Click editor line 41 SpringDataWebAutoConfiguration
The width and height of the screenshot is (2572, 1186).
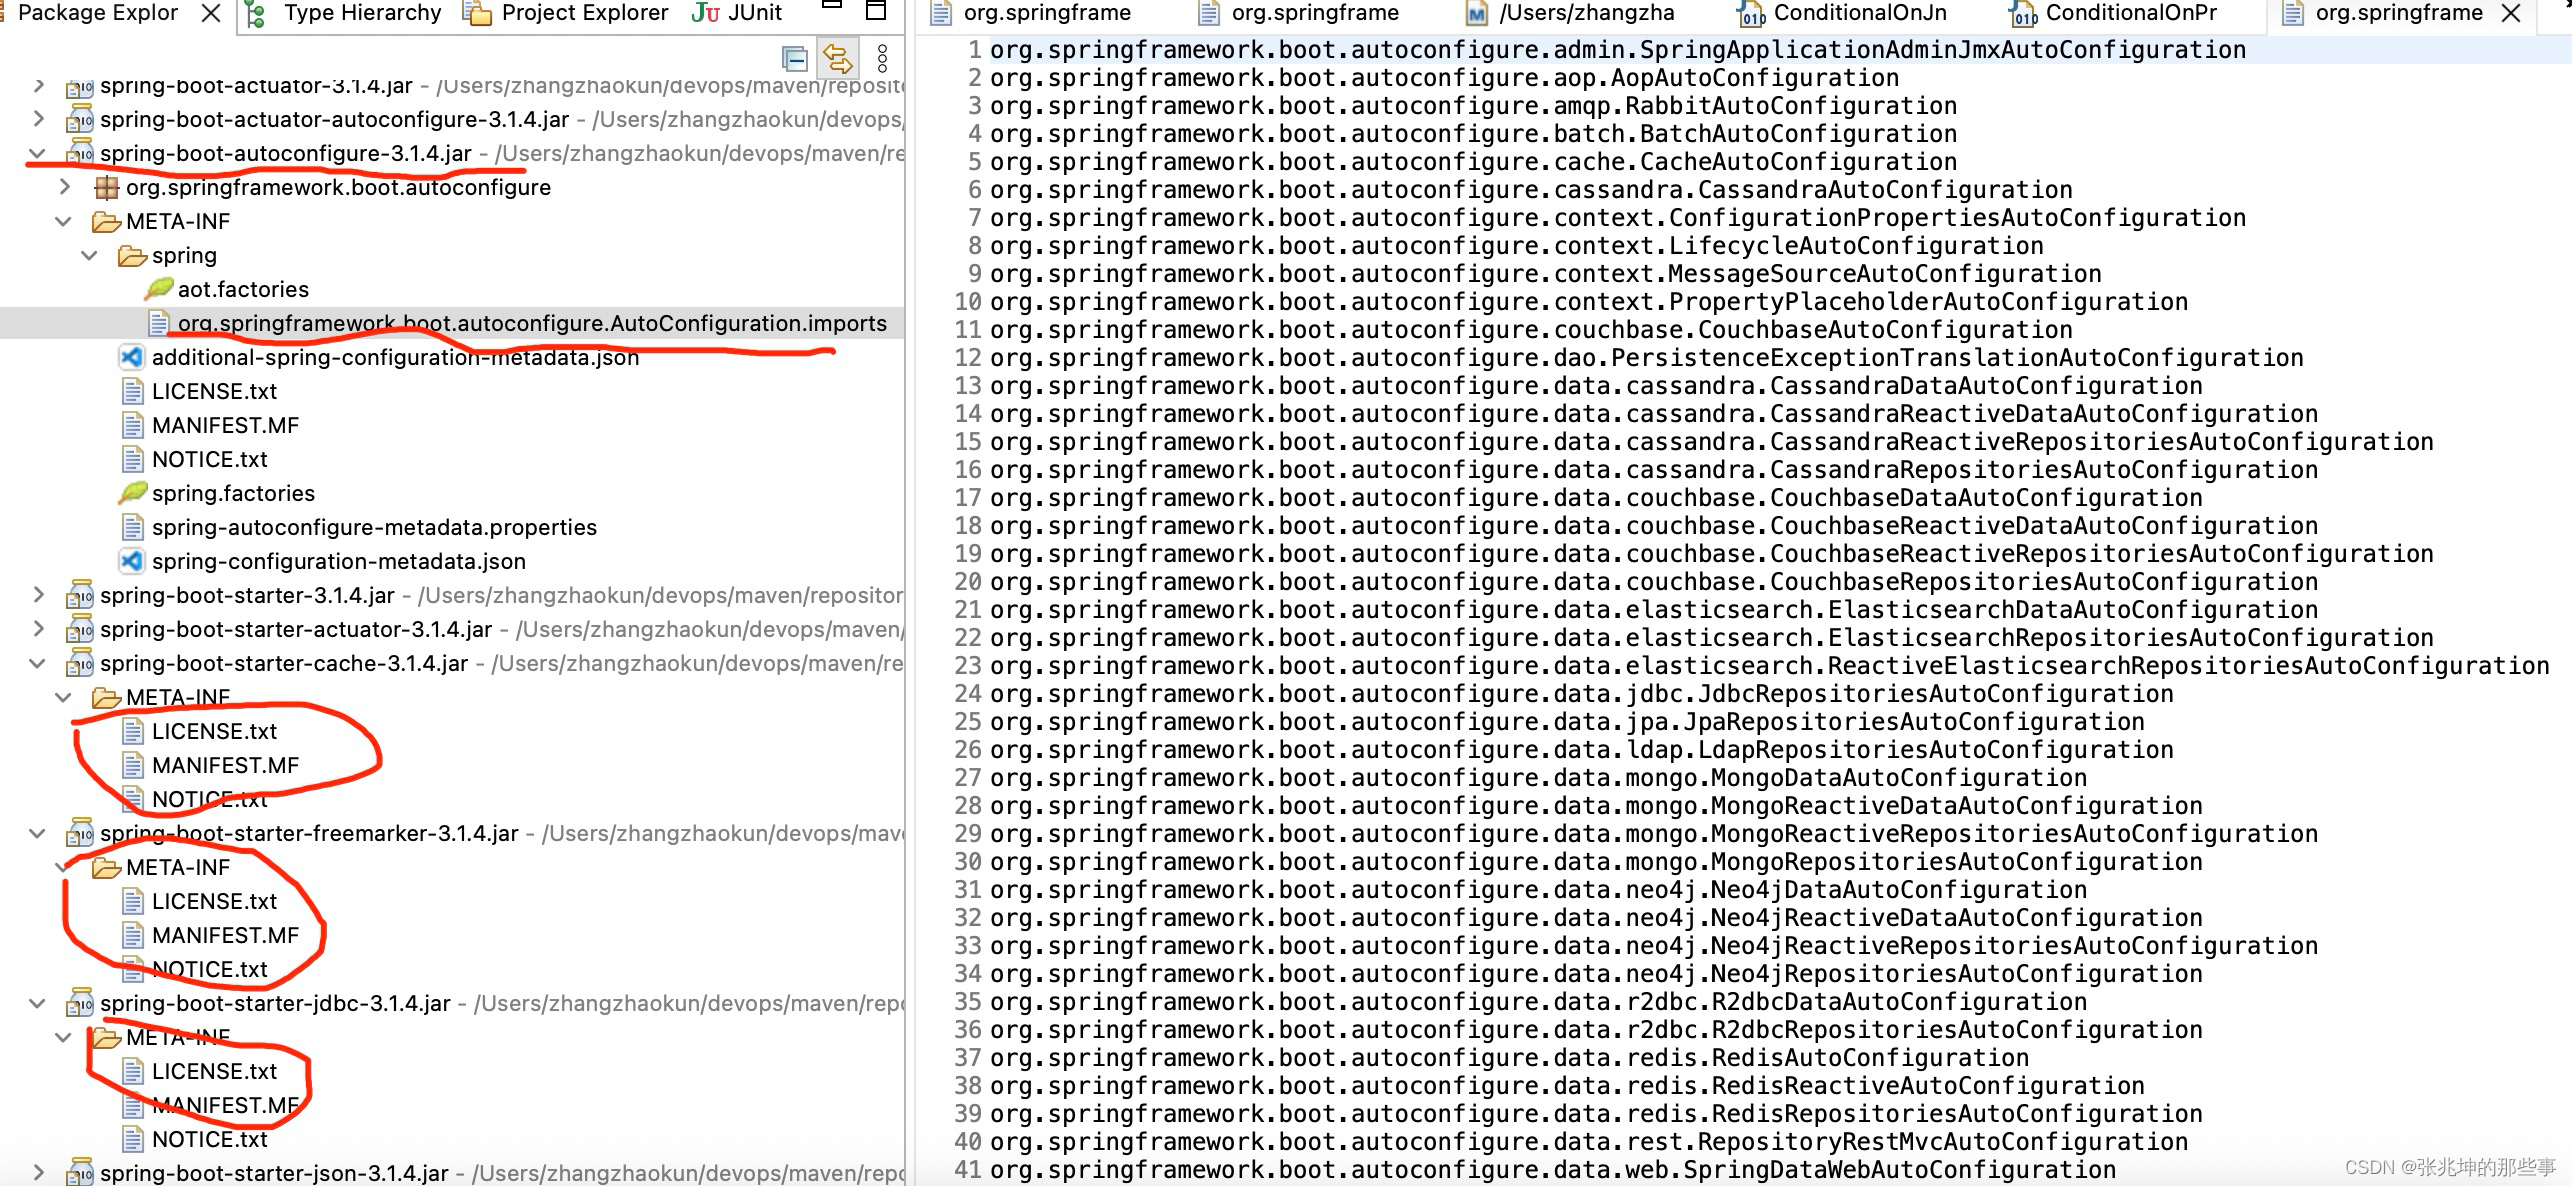pyautogui.click(x=1552, y=1169)
